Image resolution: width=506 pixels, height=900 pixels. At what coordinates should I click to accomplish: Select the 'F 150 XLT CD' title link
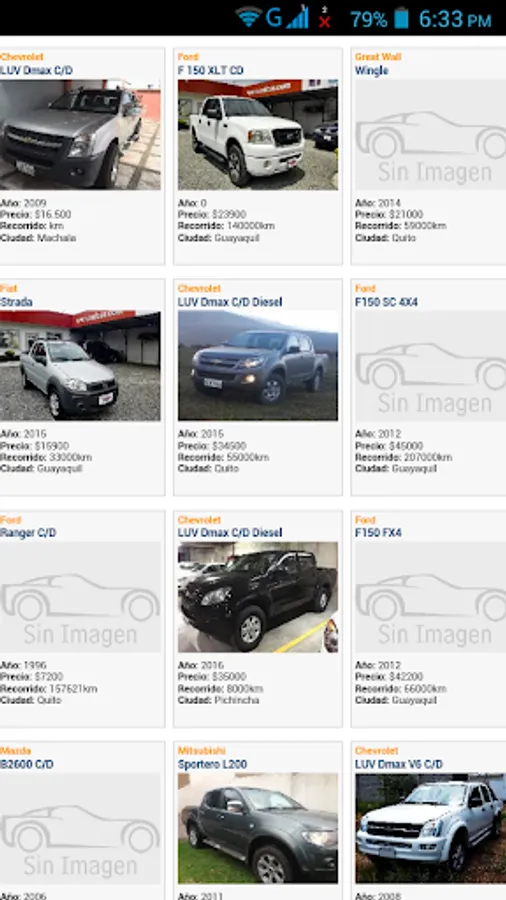click(211, 71)
